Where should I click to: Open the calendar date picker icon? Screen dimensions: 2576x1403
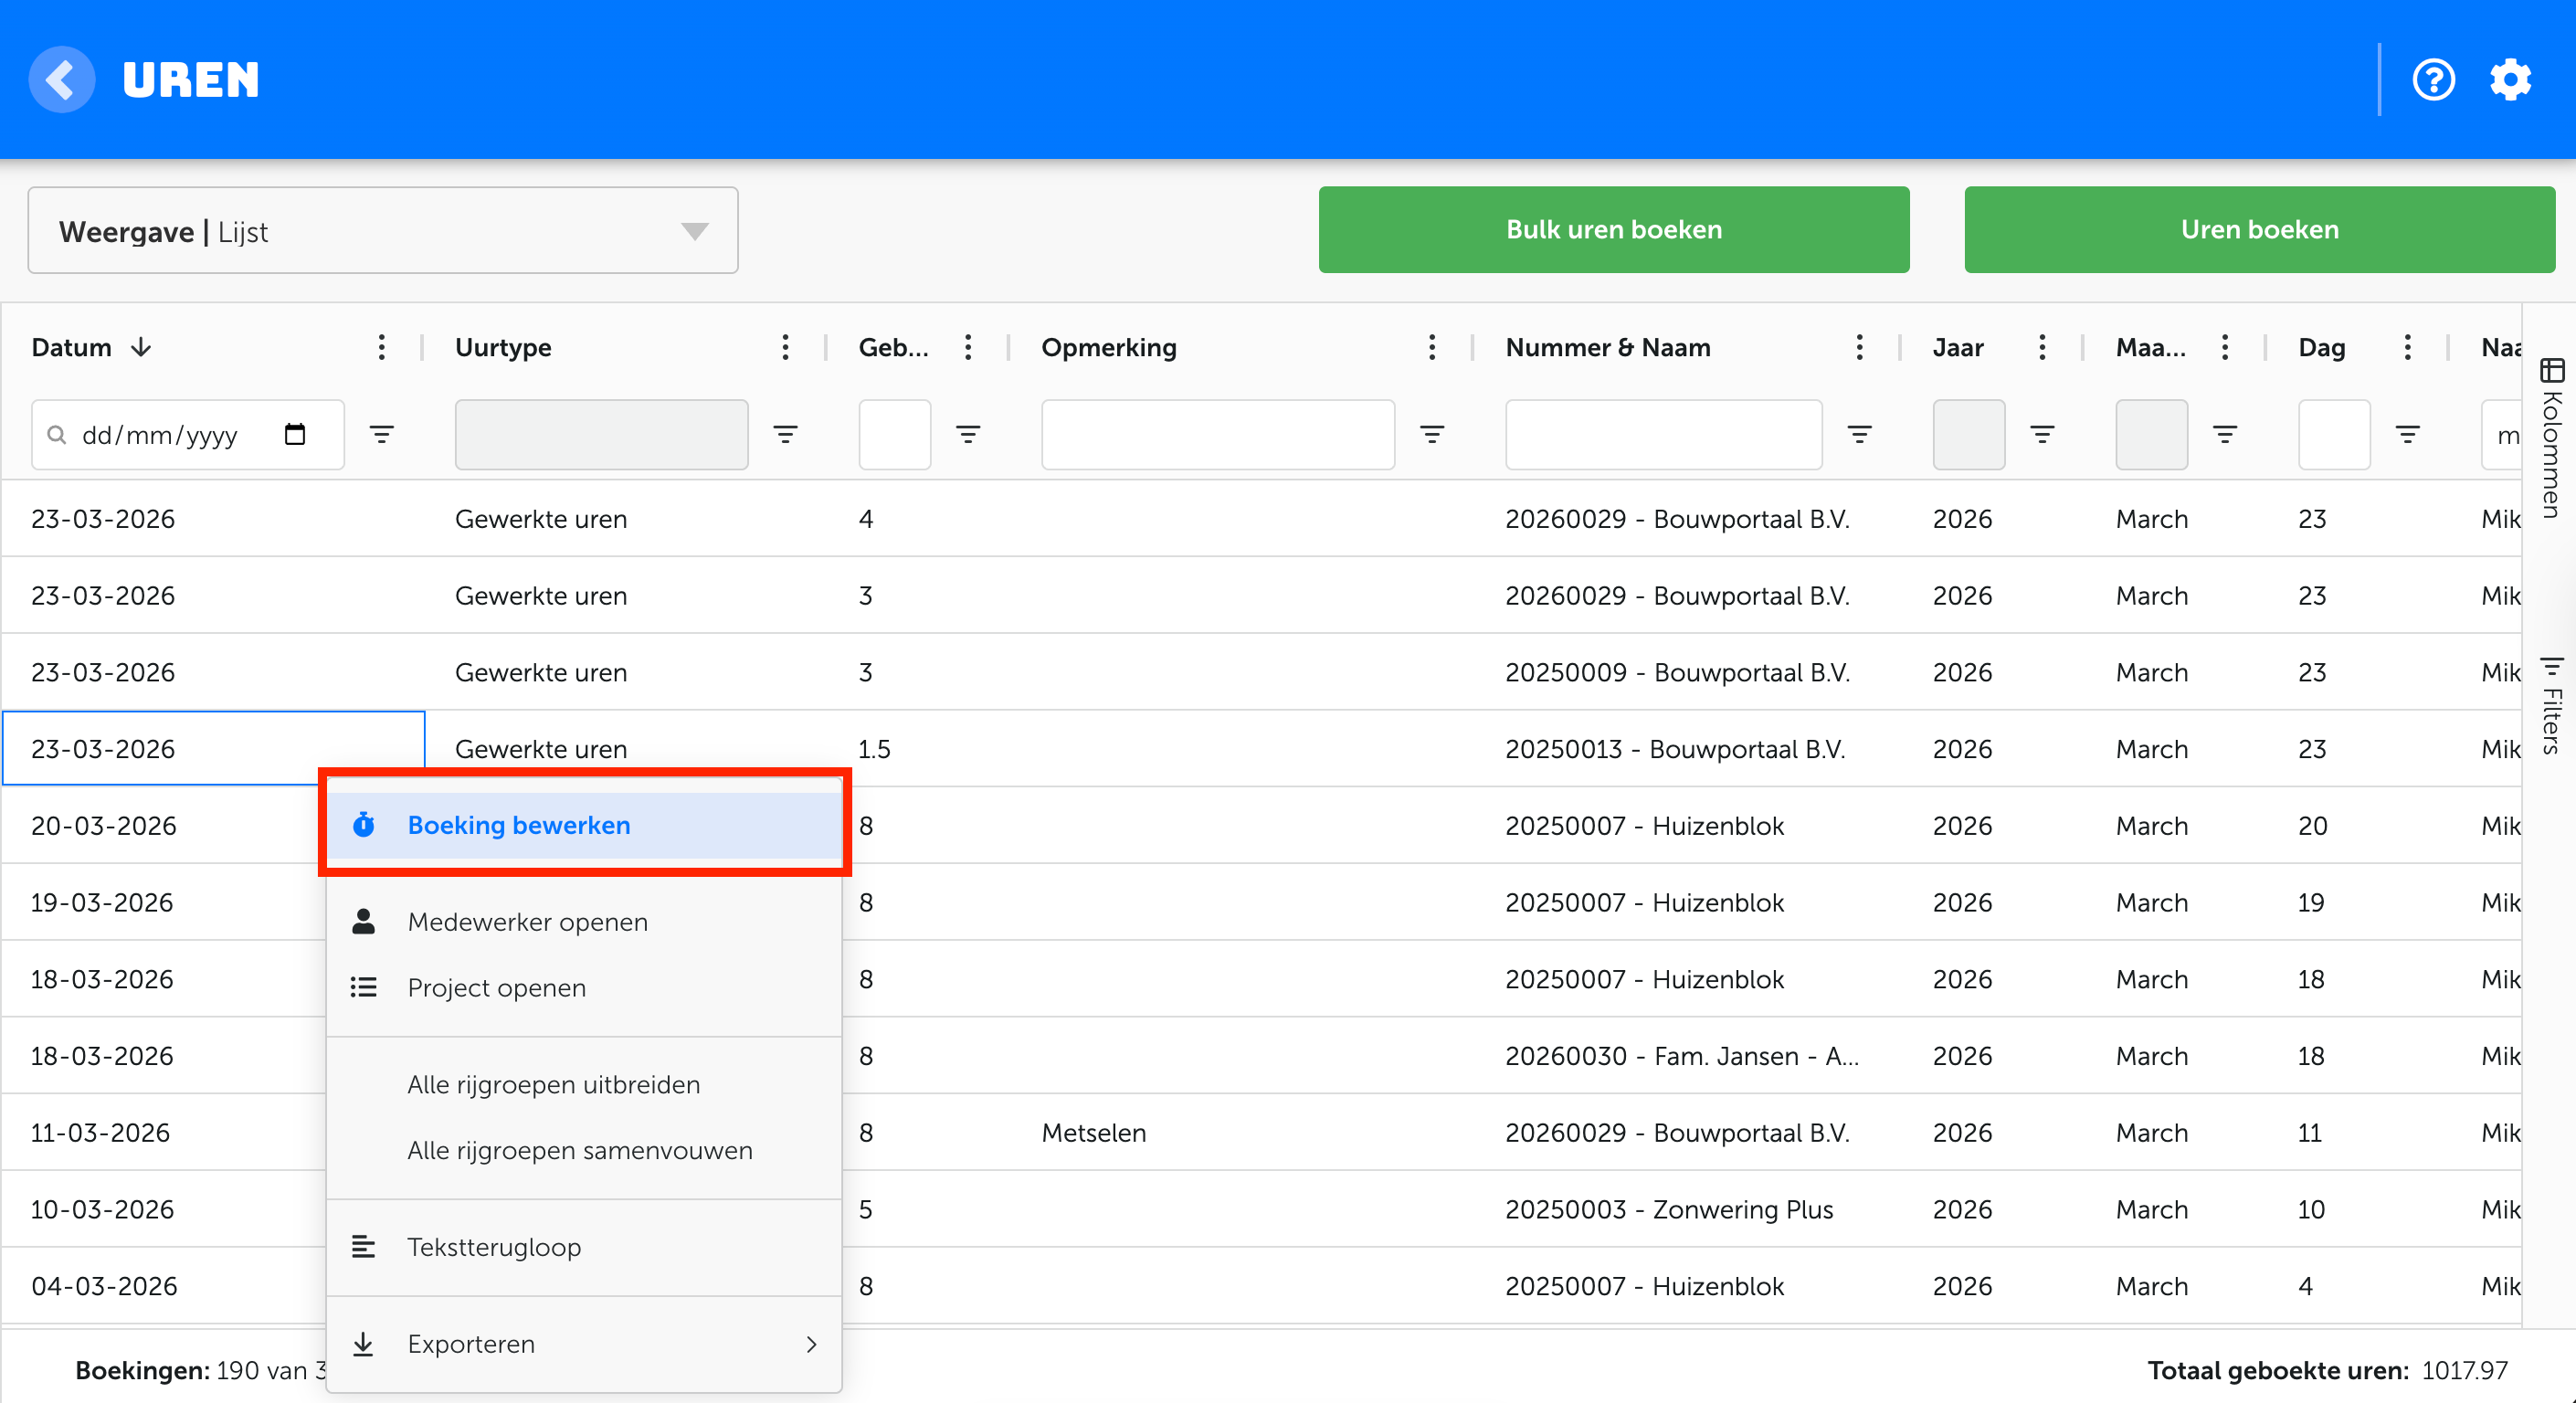pos(295,434)
